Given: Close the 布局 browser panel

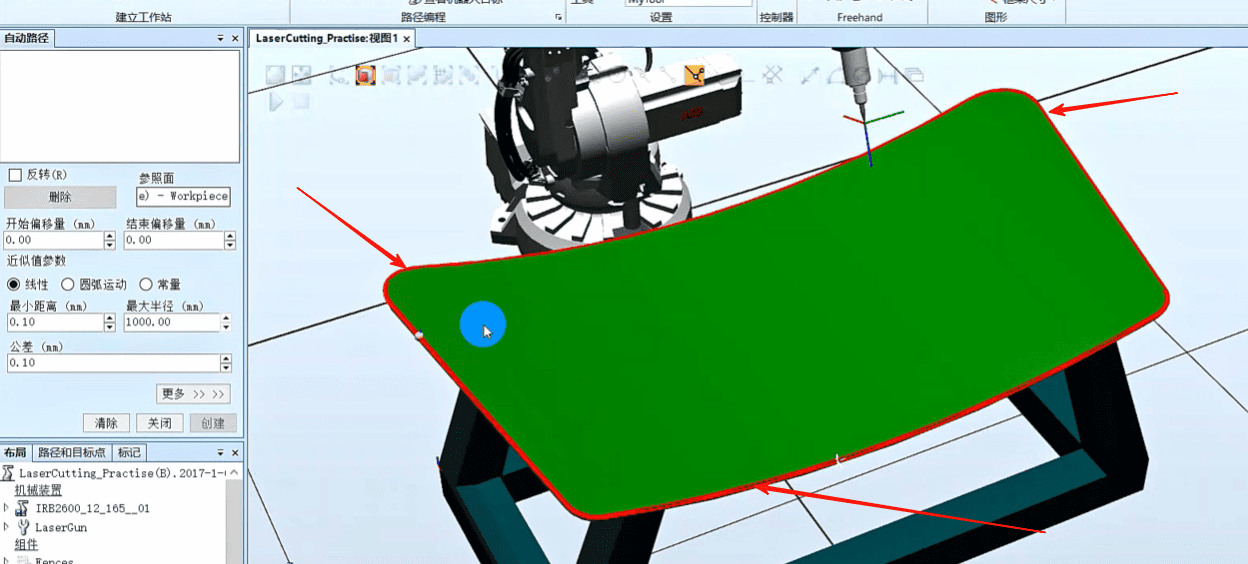Looking at the screenshot, I should tap(235, 453).
